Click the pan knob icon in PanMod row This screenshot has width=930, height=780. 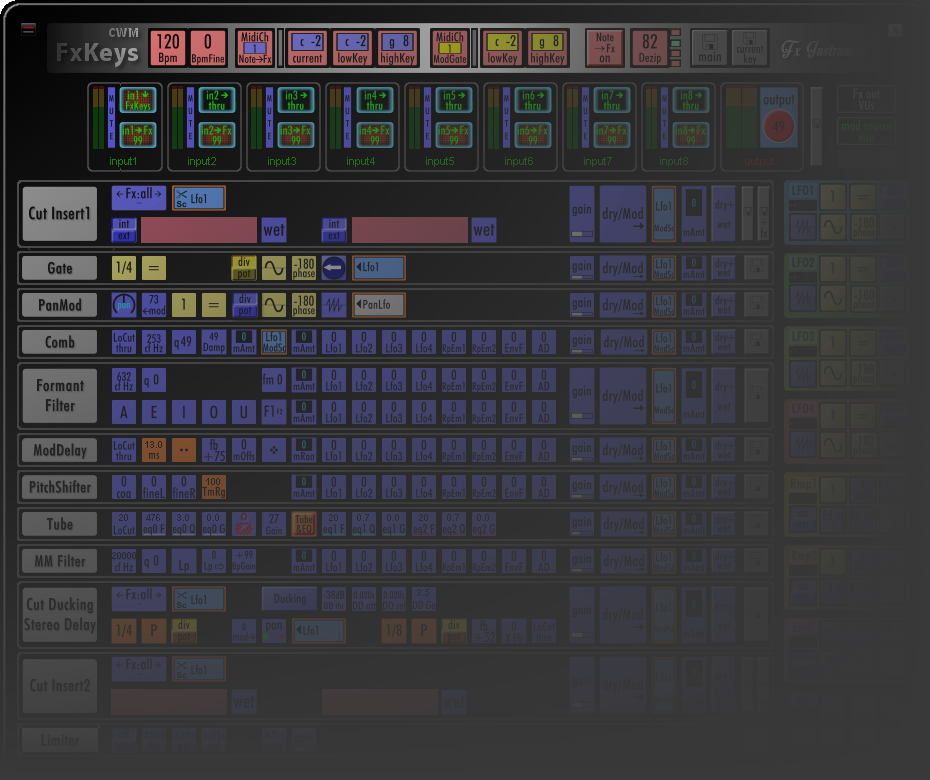click(124, 304)
